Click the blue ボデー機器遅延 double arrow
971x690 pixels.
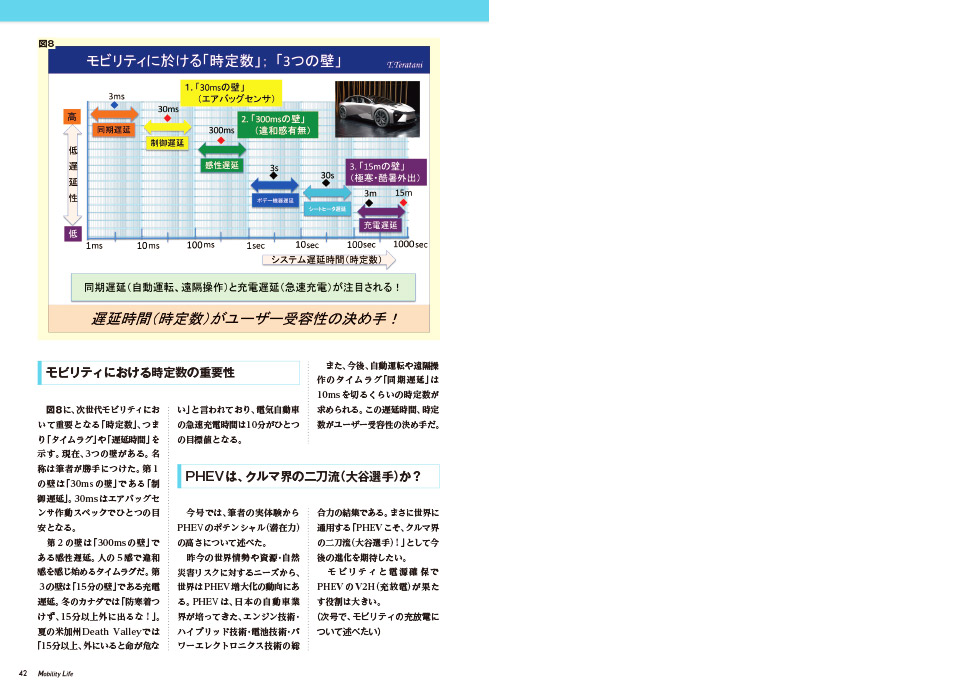pos(274,185)
